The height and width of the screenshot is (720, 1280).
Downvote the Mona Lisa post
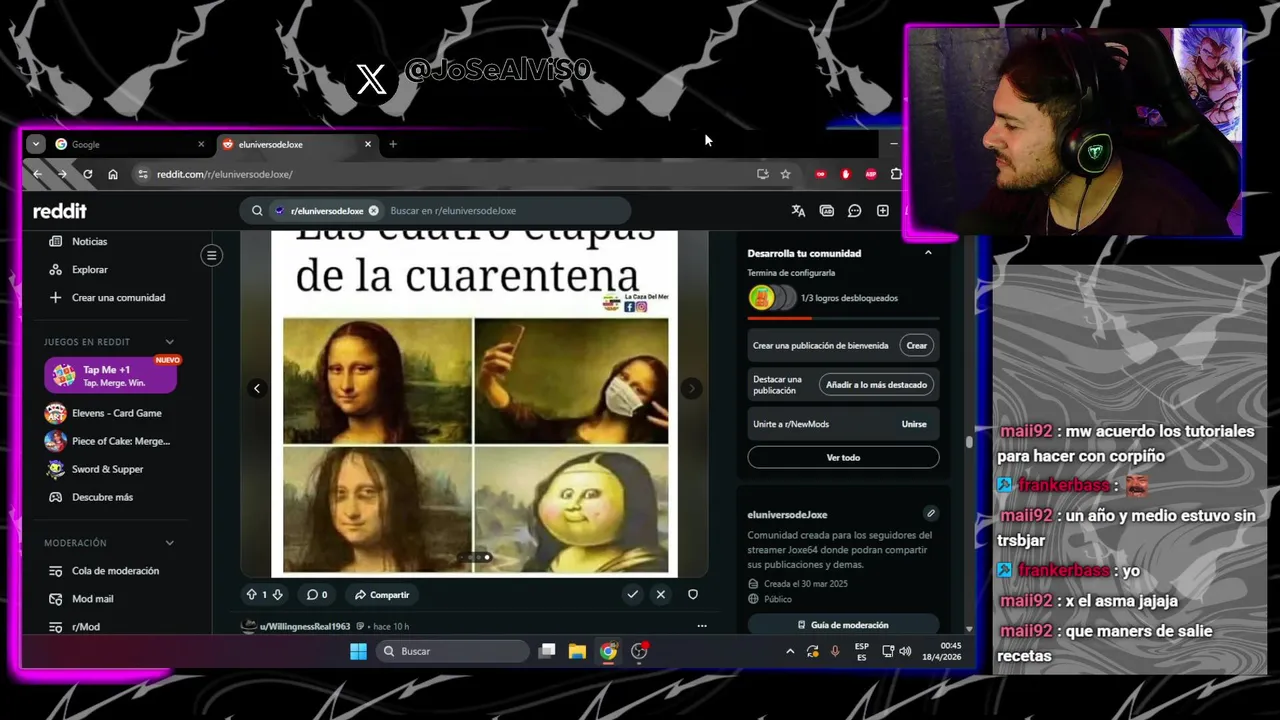coord(278,594)
